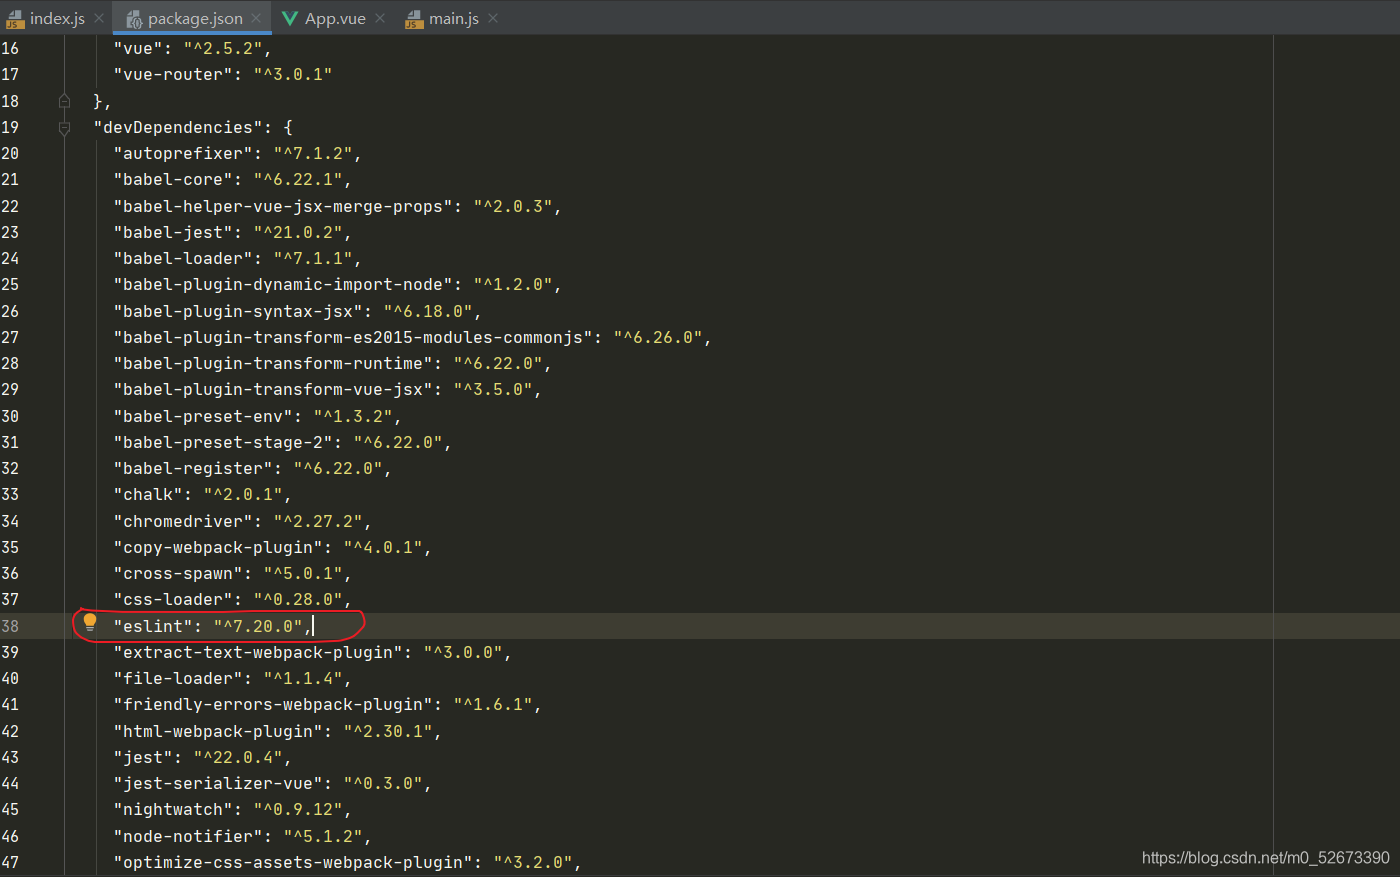The height and width of the screenshot is (877, 1400).
Task: Click the JS file icon on main.js tab
Action: coord(414,19)
